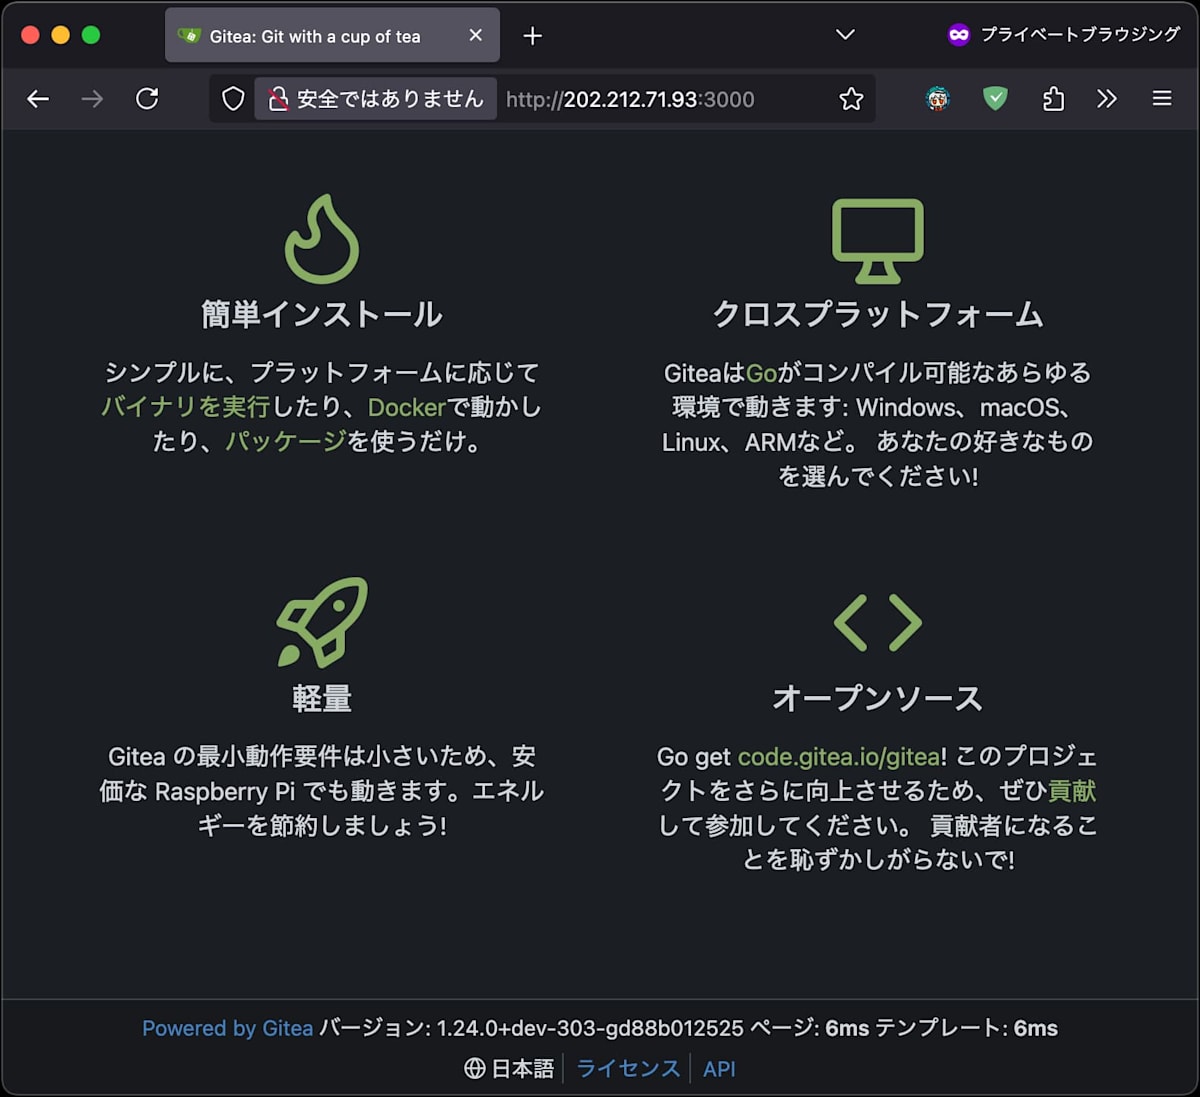Open the avatar face extension icon
The image size is (1200, 1097).
[x=937, y=99]
